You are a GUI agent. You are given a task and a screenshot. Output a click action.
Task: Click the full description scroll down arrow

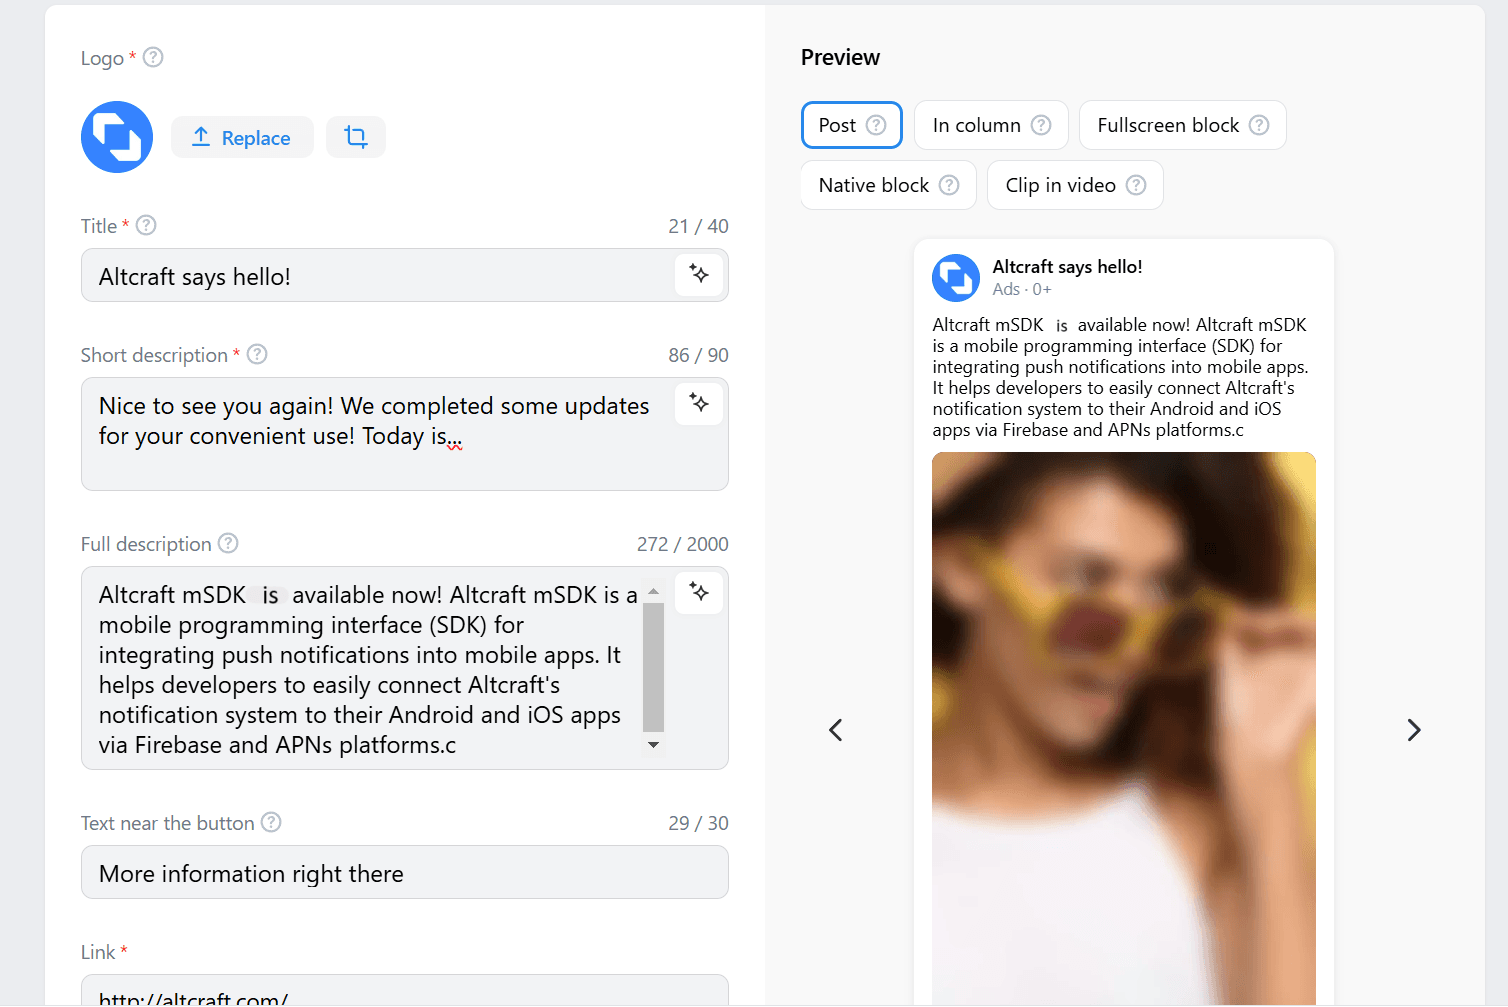click(653, 745)
